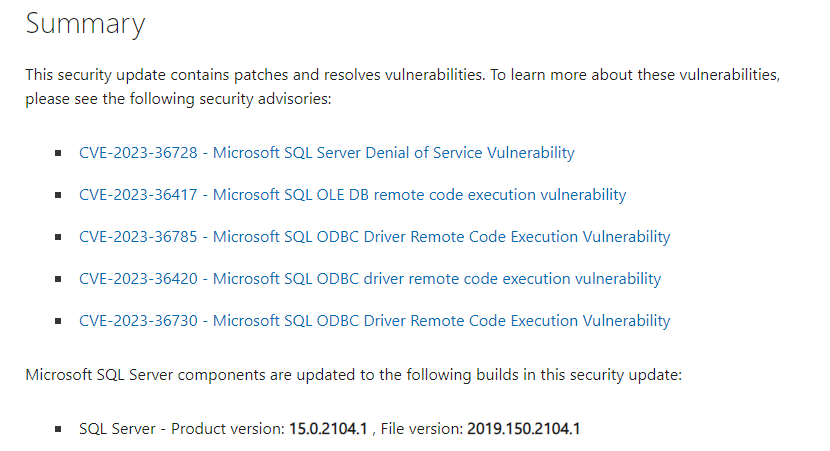Follow the CVE-2023-36785 ODBC Driver link
This screenshot has height=451, width=830.
[375, 237]
